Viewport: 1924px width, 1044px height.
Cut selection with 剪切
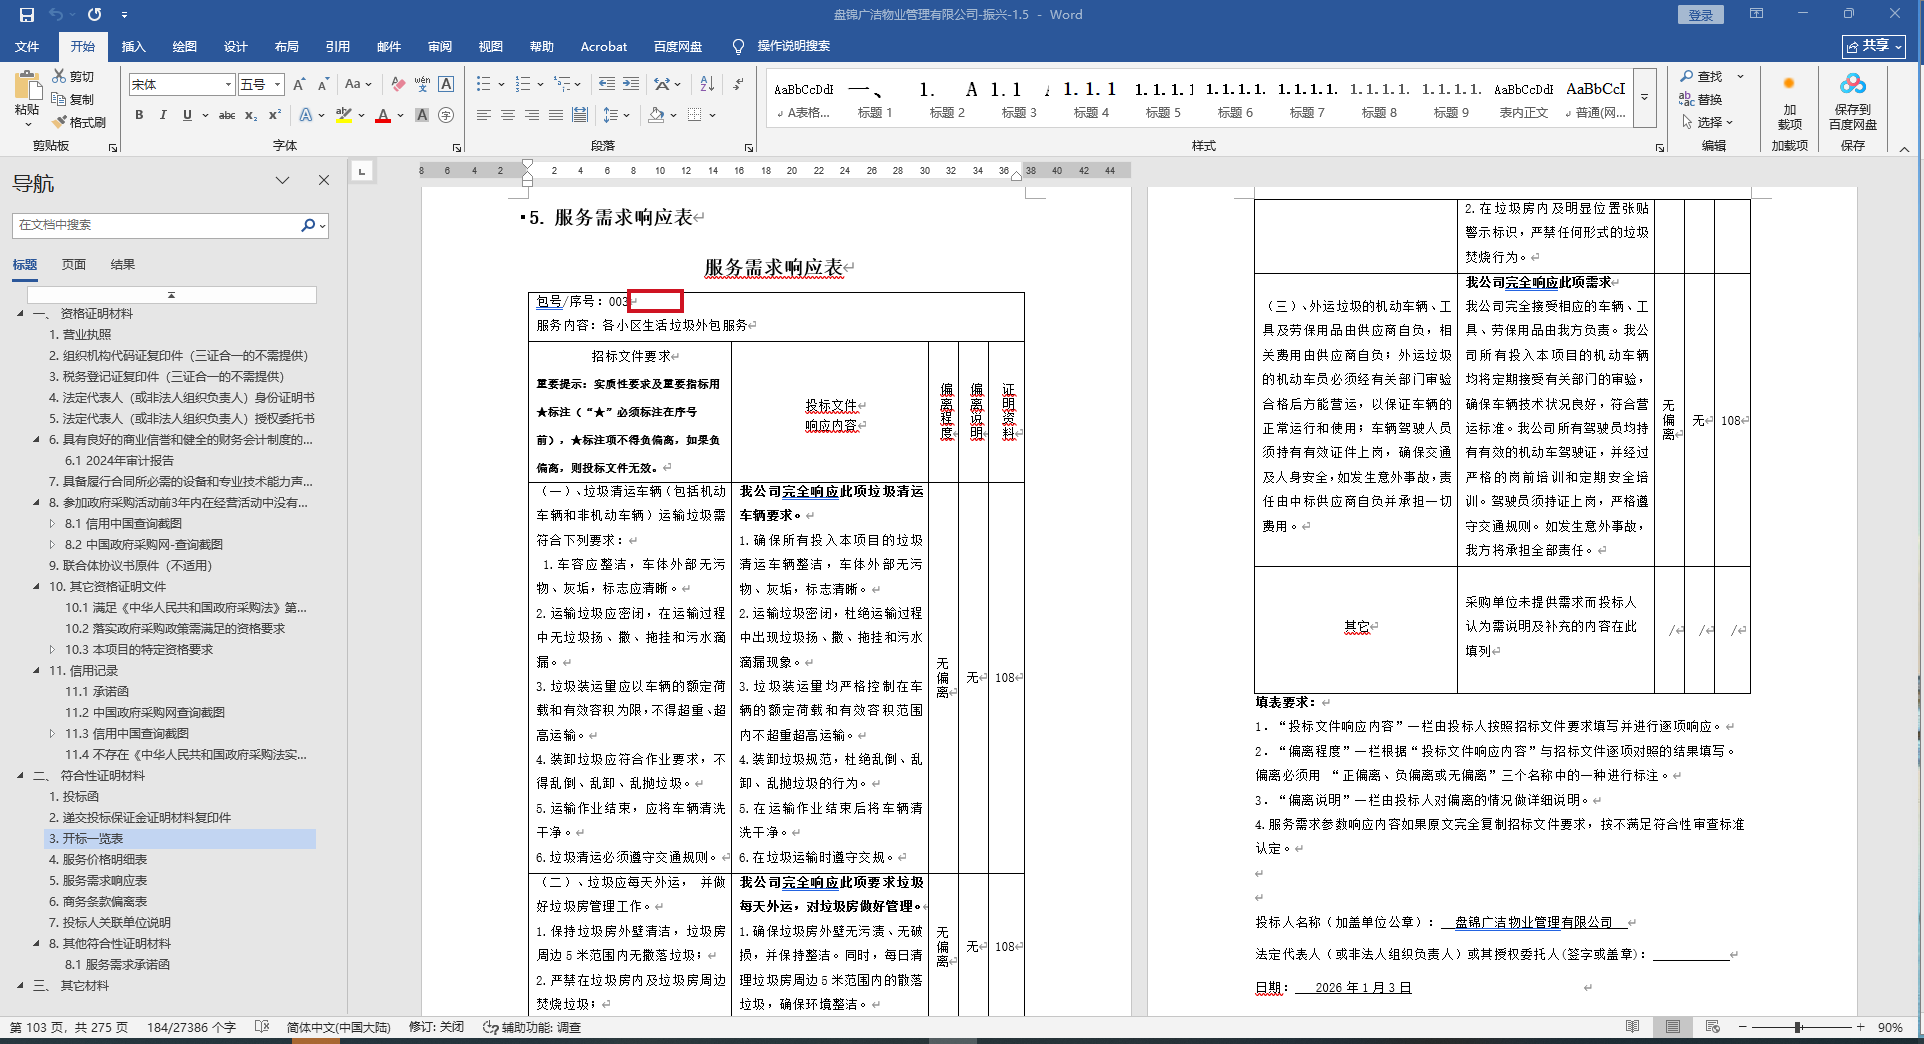[73, 77]
